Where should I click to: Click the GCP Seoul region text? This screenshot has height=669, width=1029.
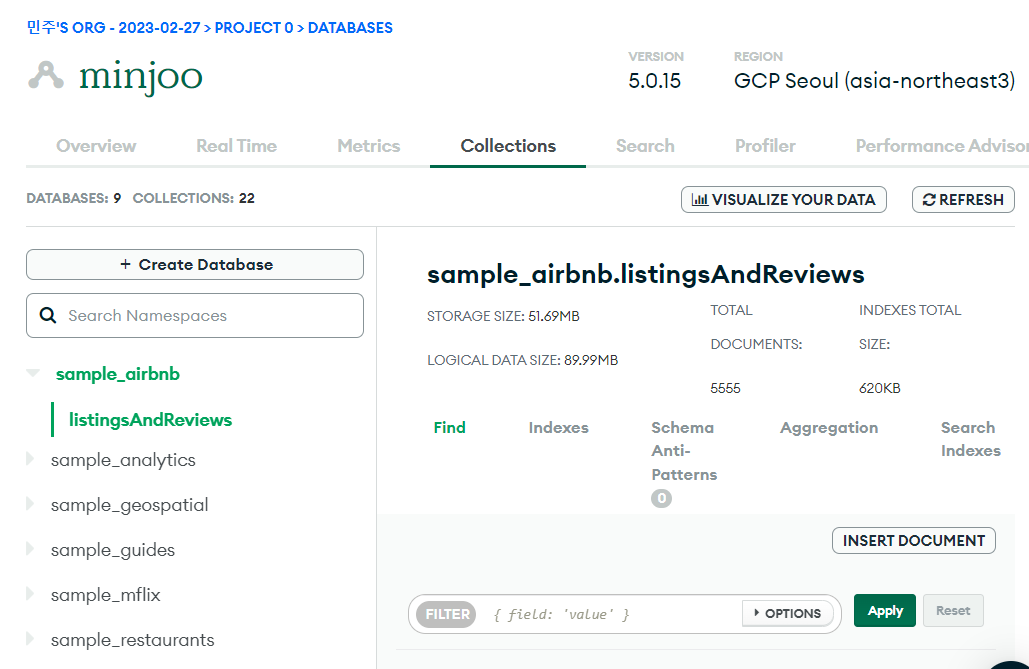point(874,81)
